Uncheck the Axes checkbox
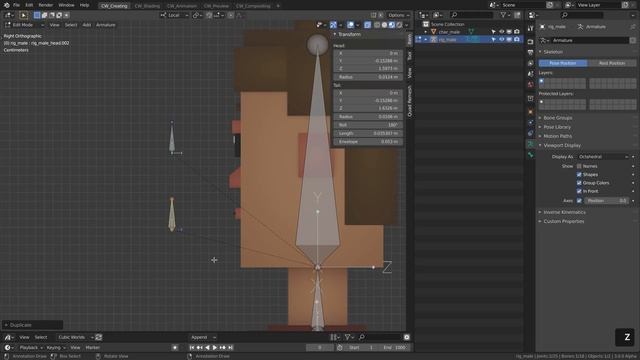640x360 pixels. click(579, 201)
